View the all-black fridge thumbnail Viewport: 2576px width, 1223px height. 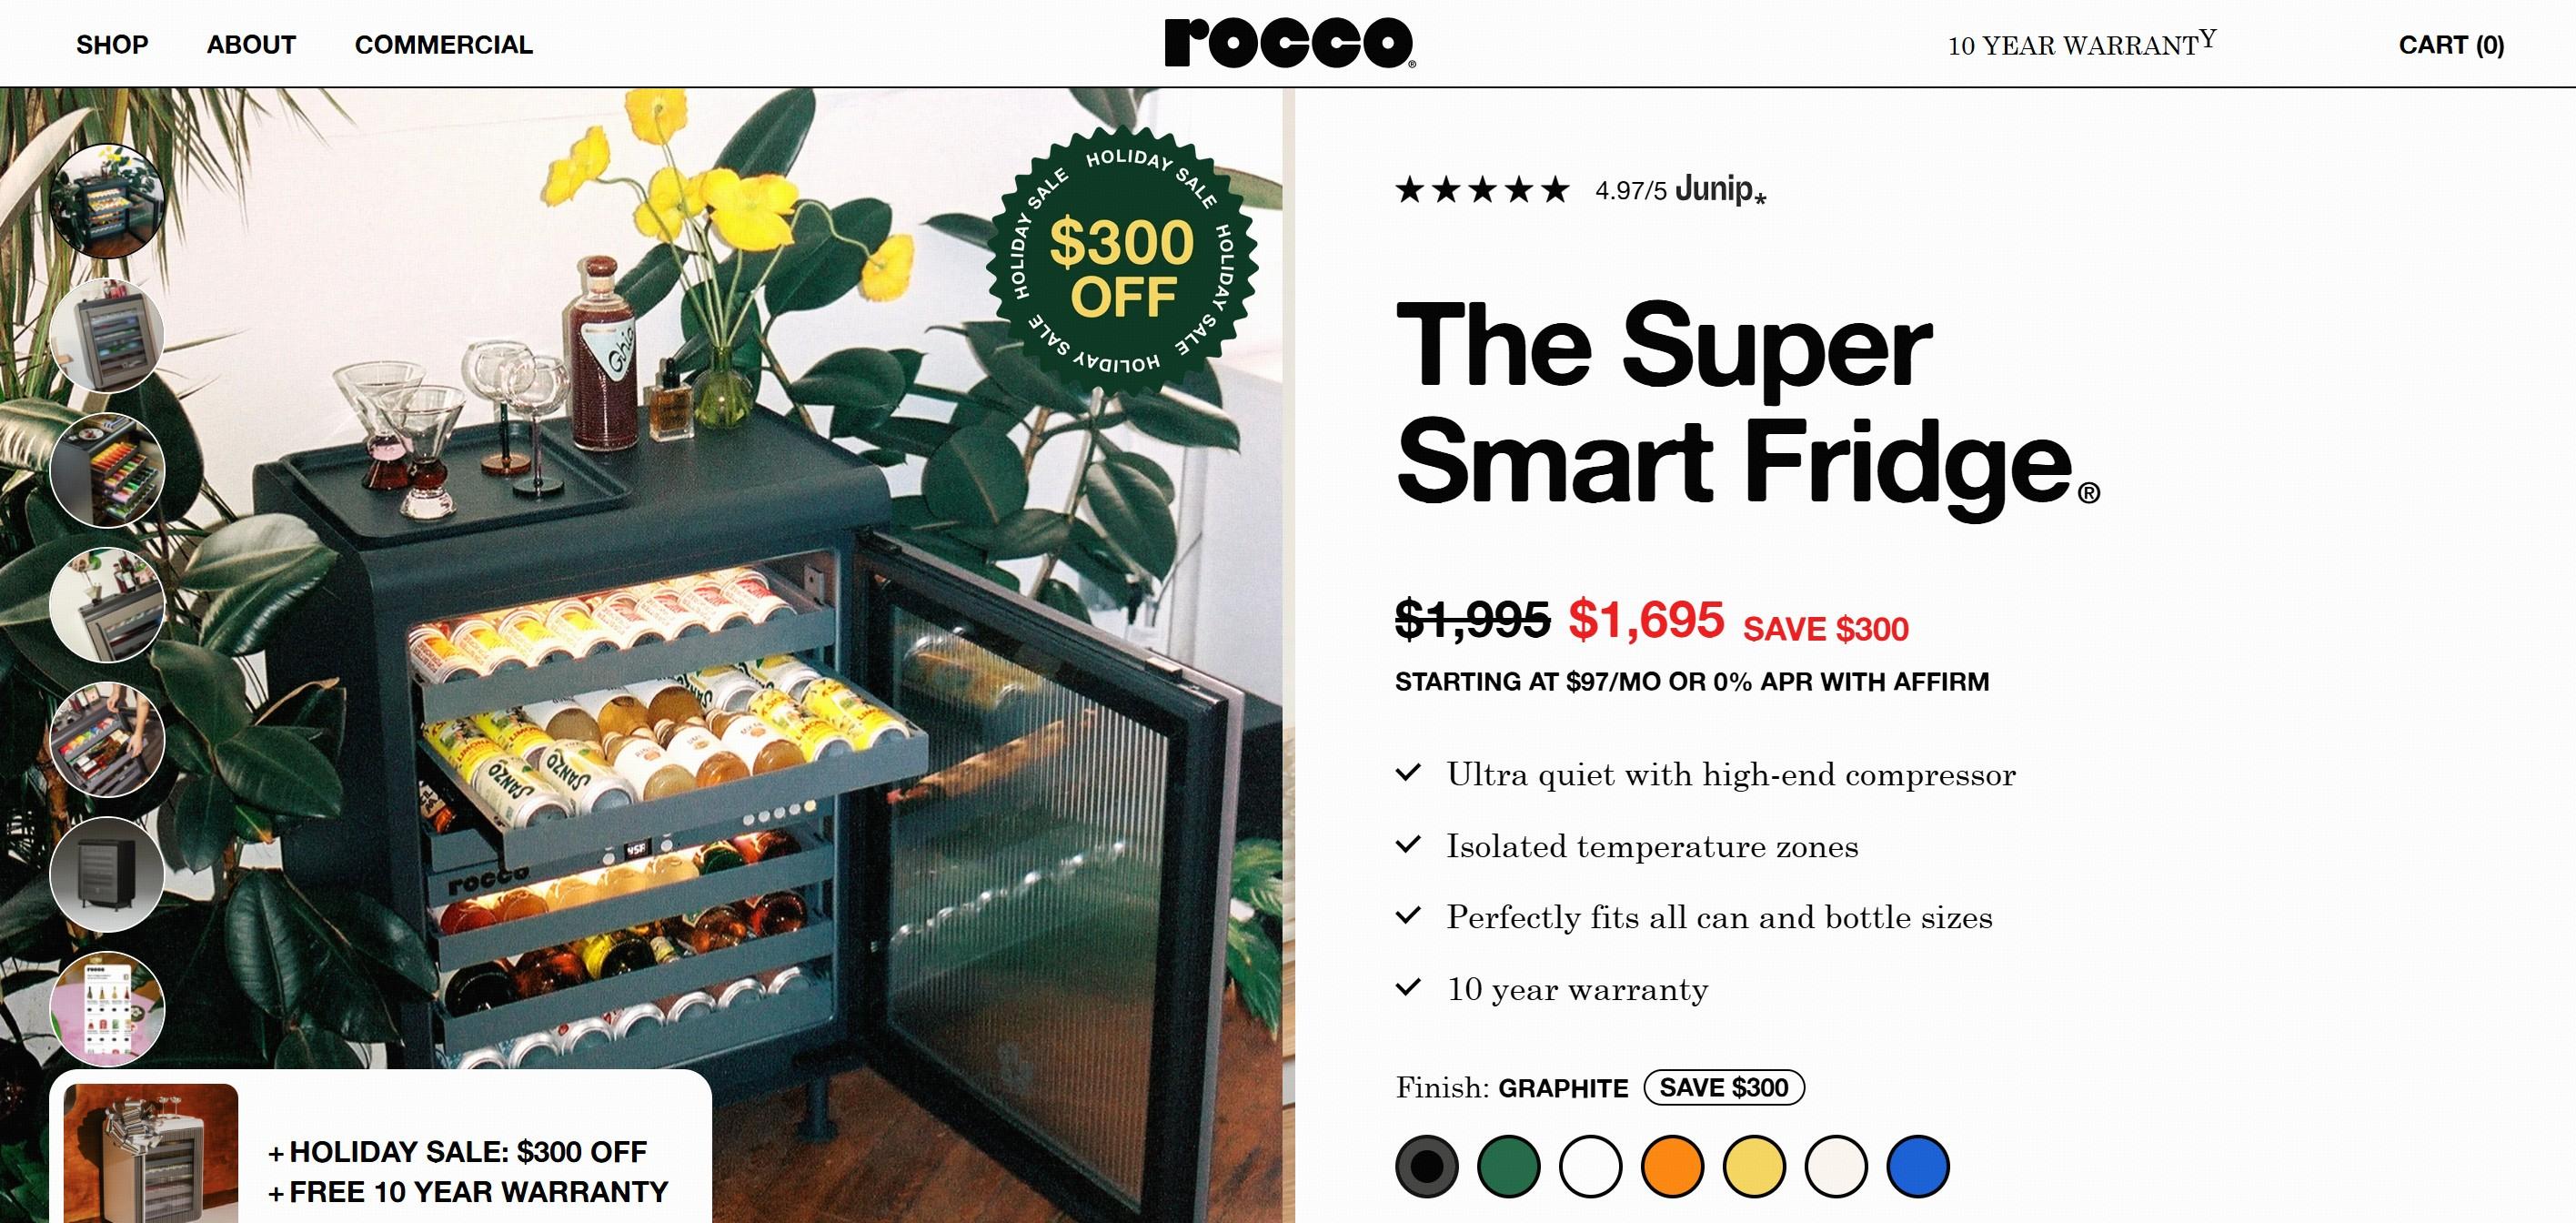(x=107, y=874)
